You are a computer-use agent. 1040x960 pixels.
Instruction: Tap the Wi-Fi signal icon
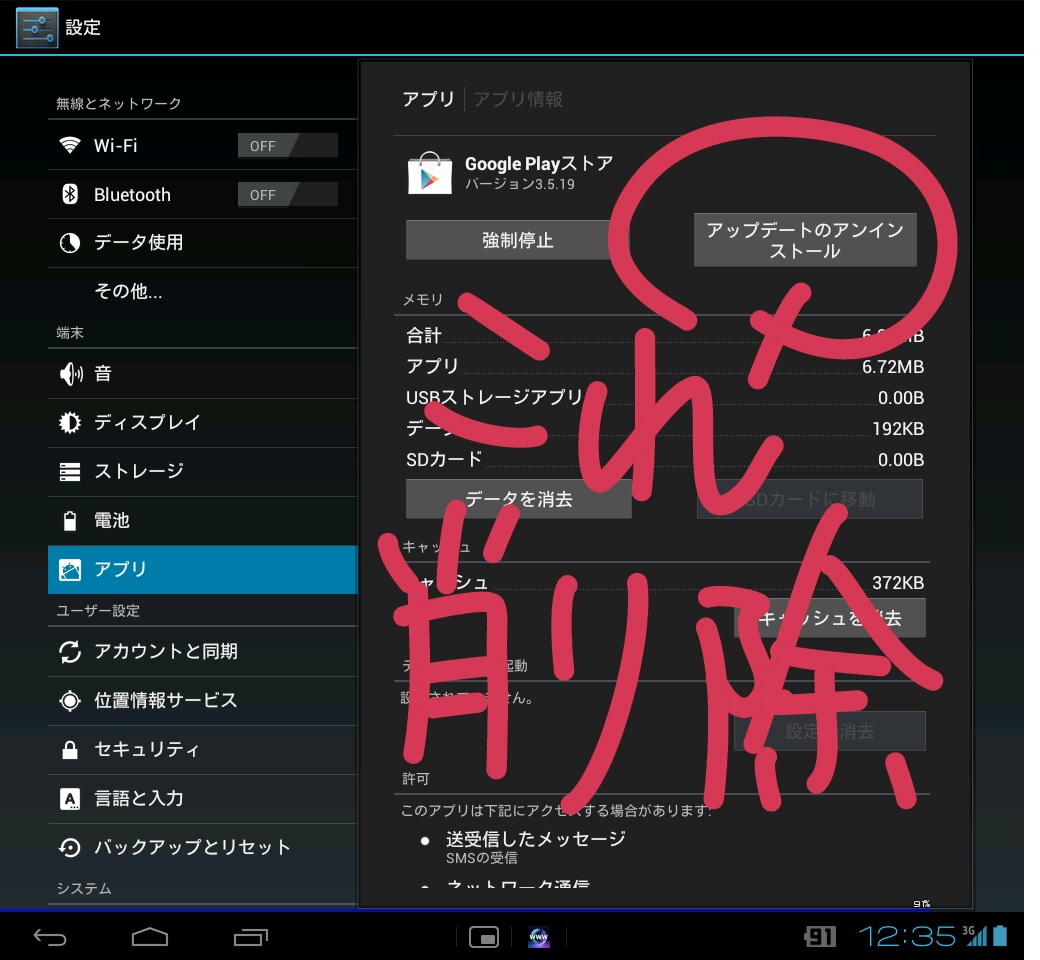tap(70, 145)
